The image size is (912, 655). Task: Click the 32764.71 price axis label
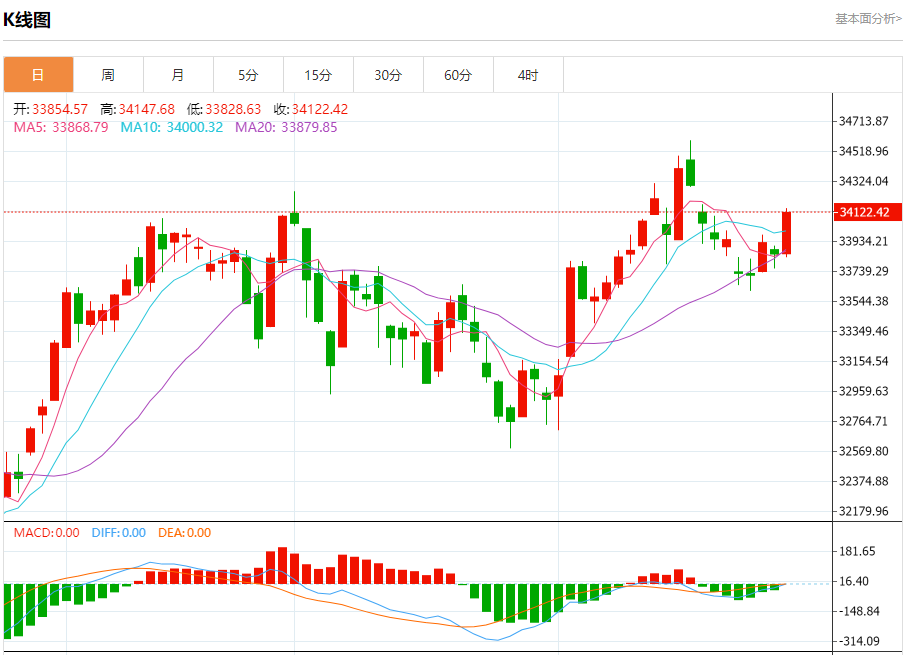click(863, 421)
